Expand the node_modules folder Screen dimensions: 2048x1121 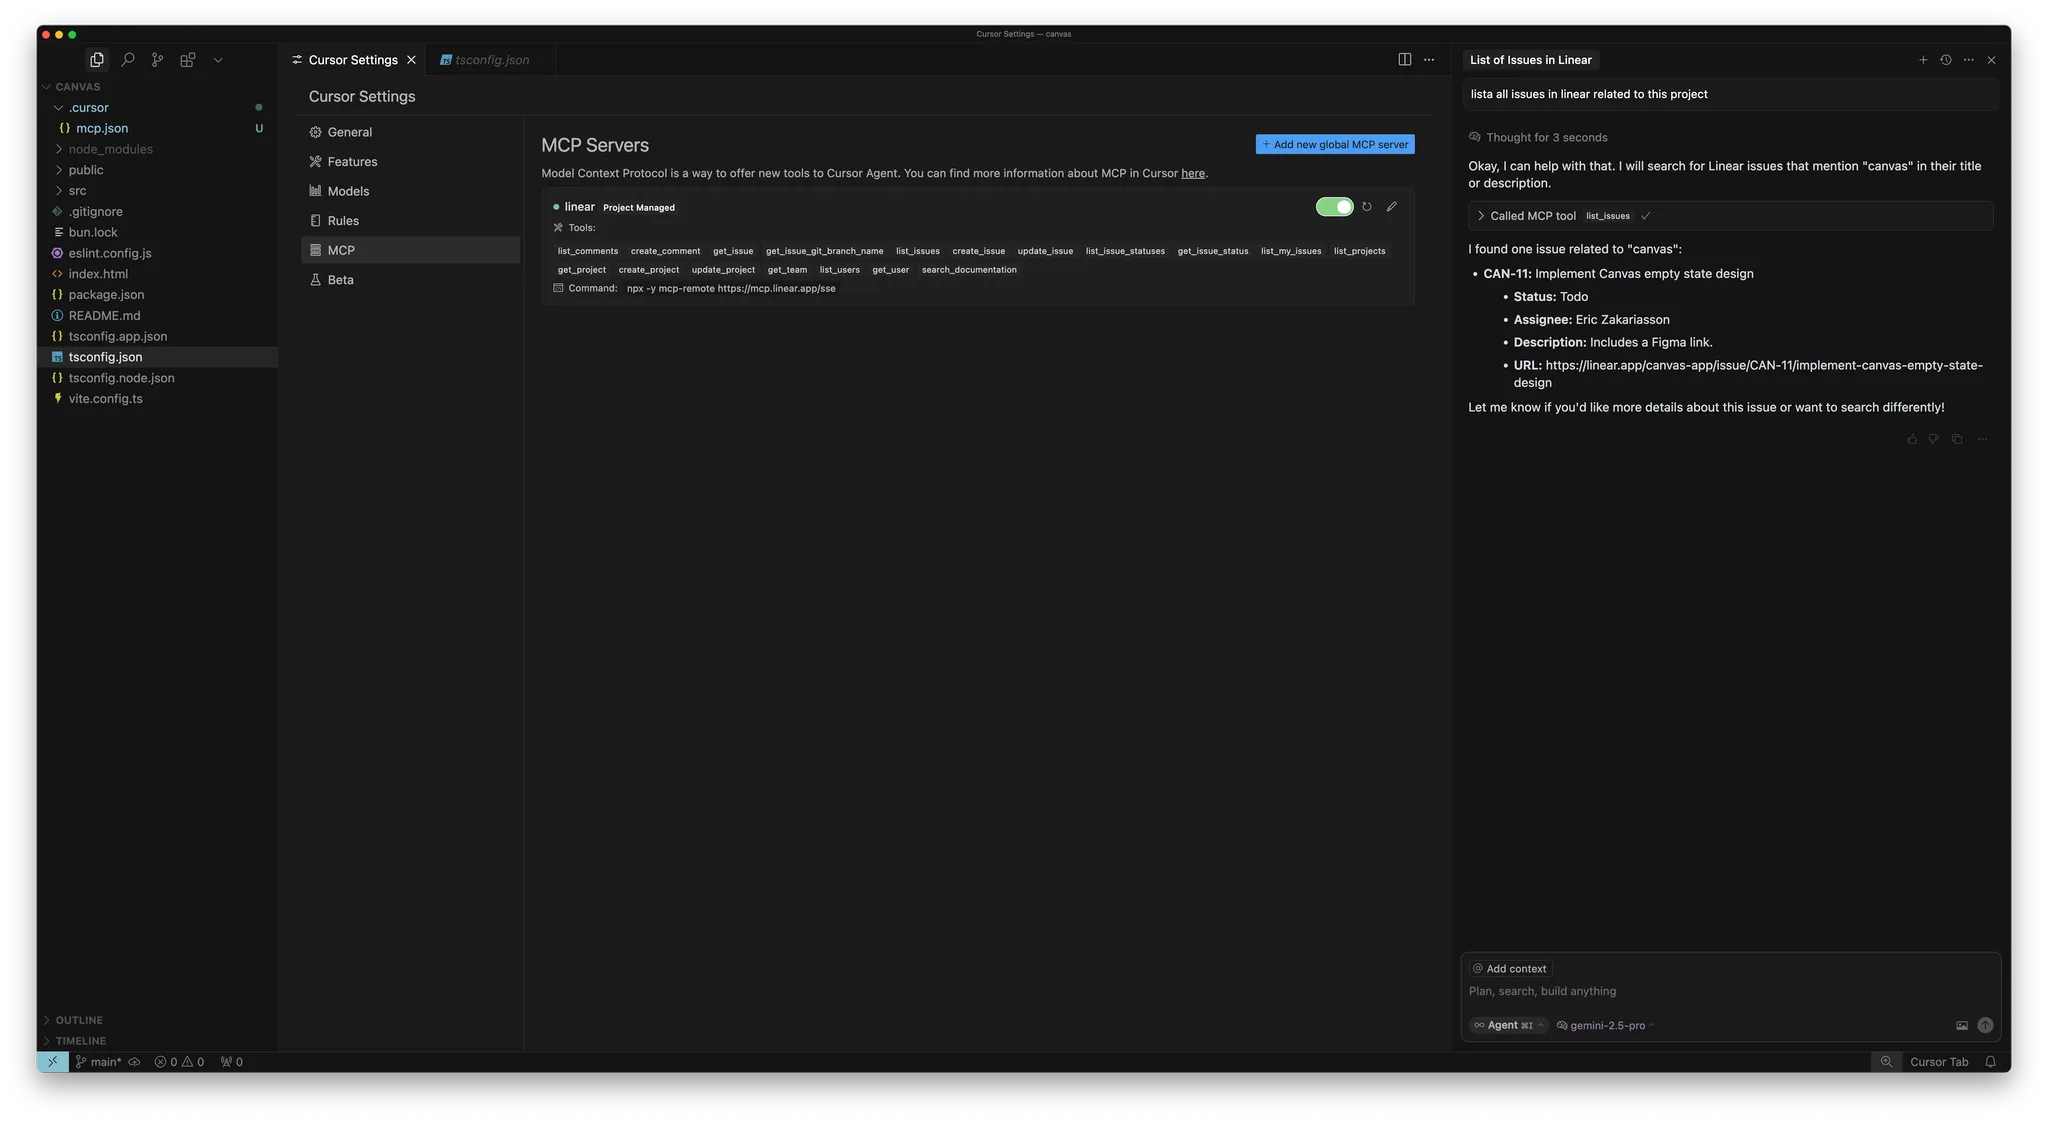(x=110, y=149)
